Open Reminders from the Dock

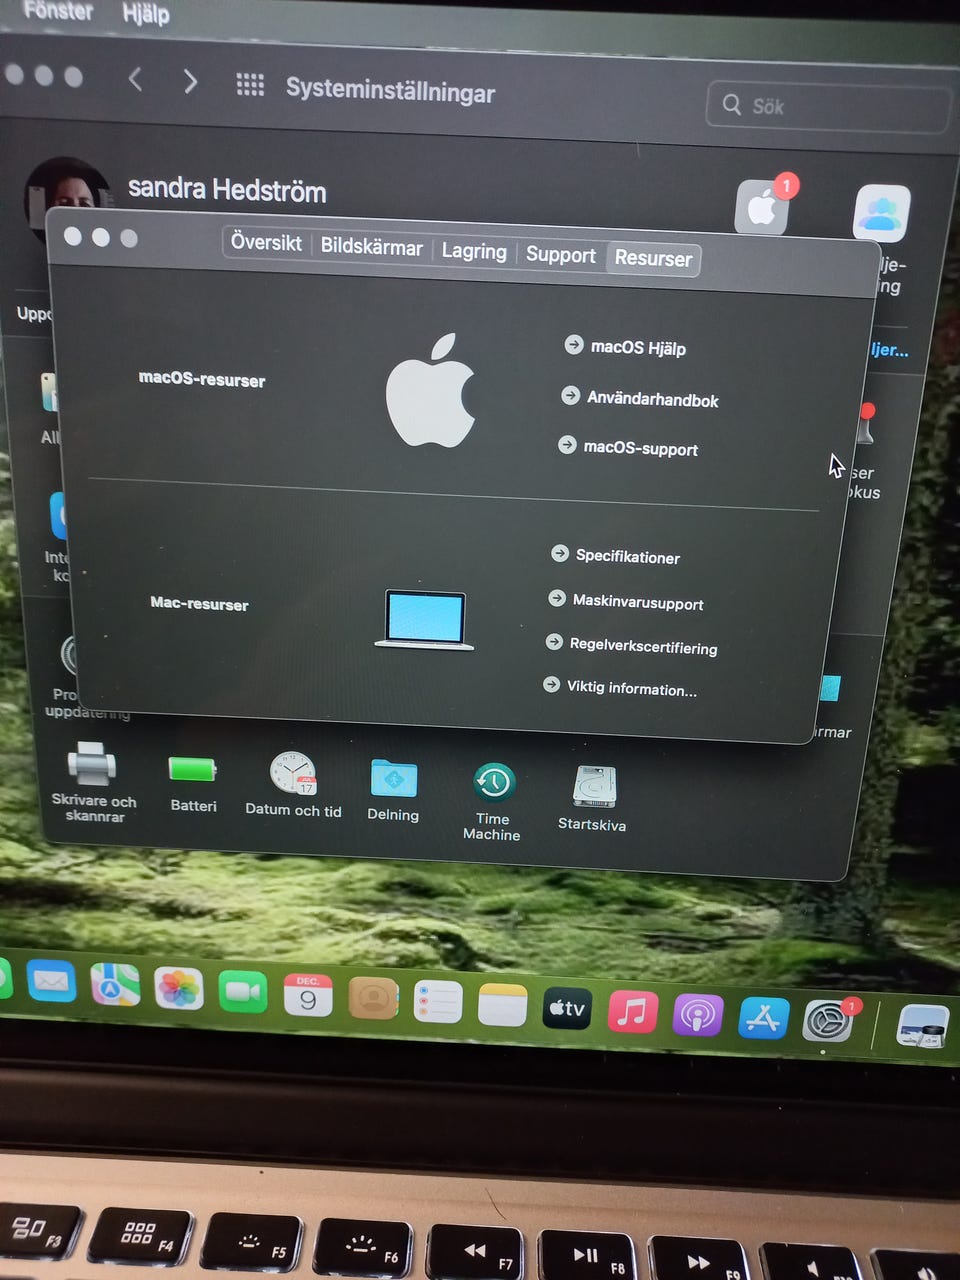point(438,1001)
